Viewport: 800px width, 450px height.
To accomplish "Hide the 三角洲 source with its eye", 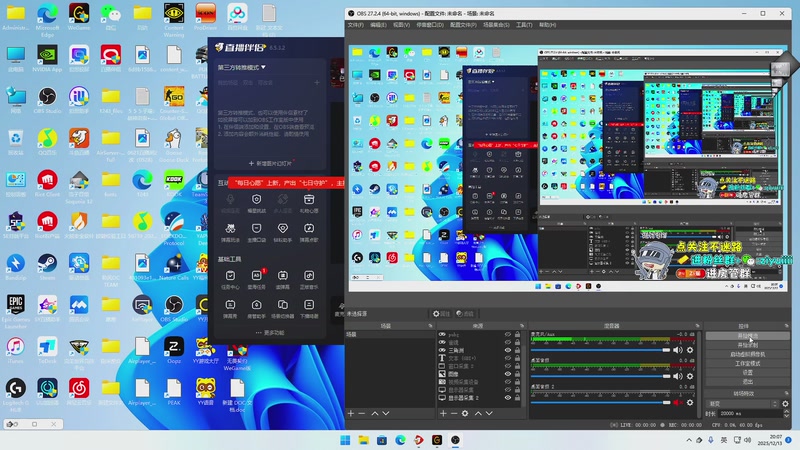I will pyautogui.click(x=508, y=351).
